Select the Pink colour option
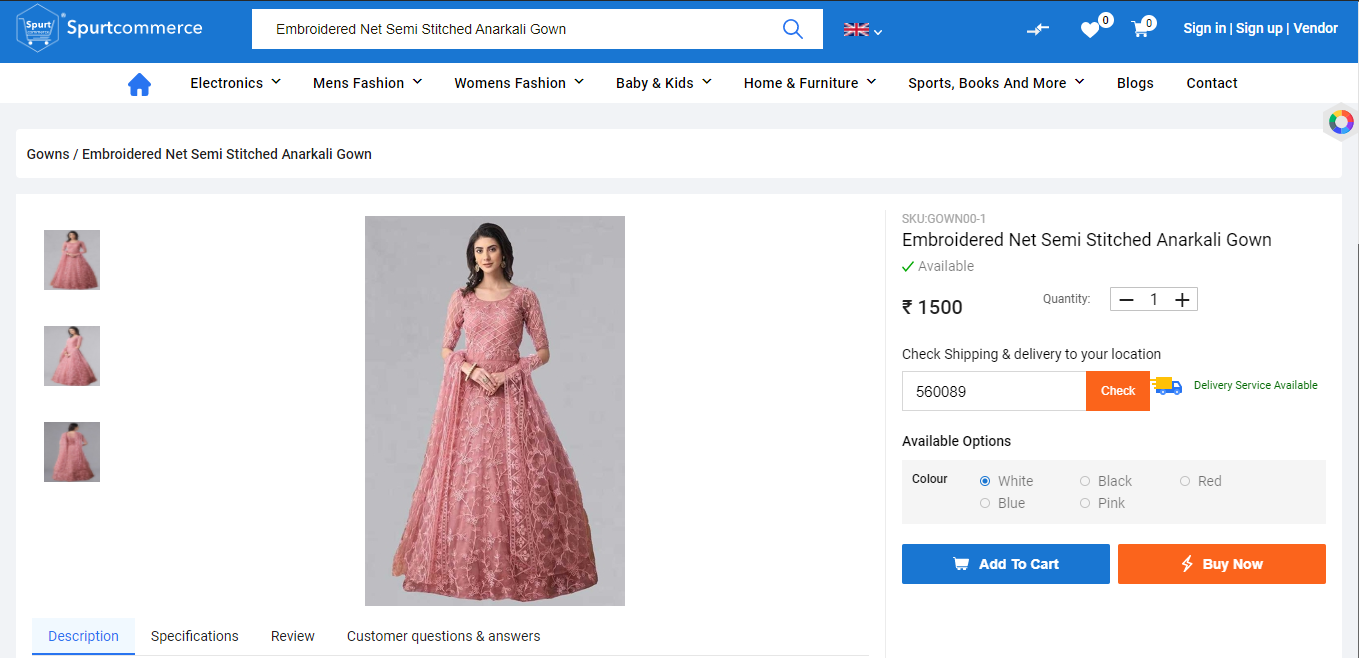The height and width of the screenshot is (658, 1359). [x=1085, y=503]
